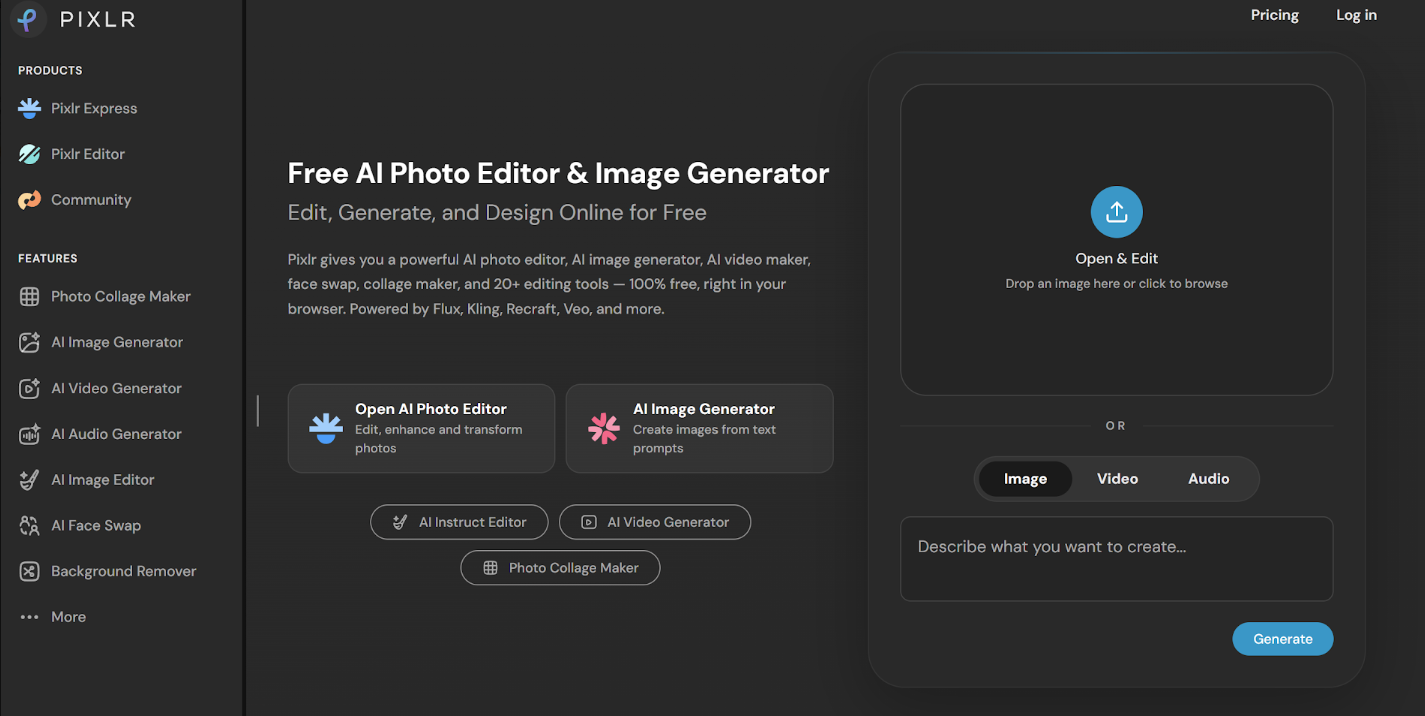The width and height of the screenshot is (1425, 716).
Task: Open the sidebar AI Image Generator label
Action: [117, 342]
